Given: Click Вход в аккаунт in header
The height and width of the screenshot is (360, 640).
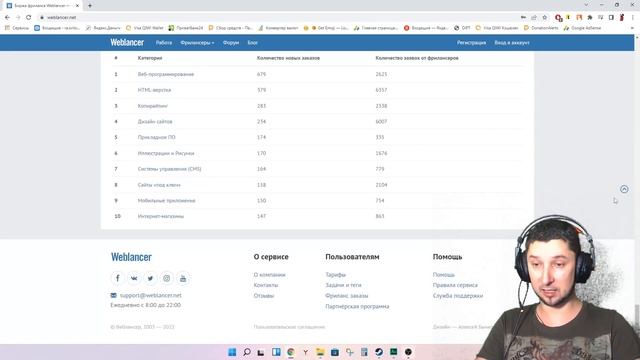Looking at the screenshot, I should tap(512, 42).
